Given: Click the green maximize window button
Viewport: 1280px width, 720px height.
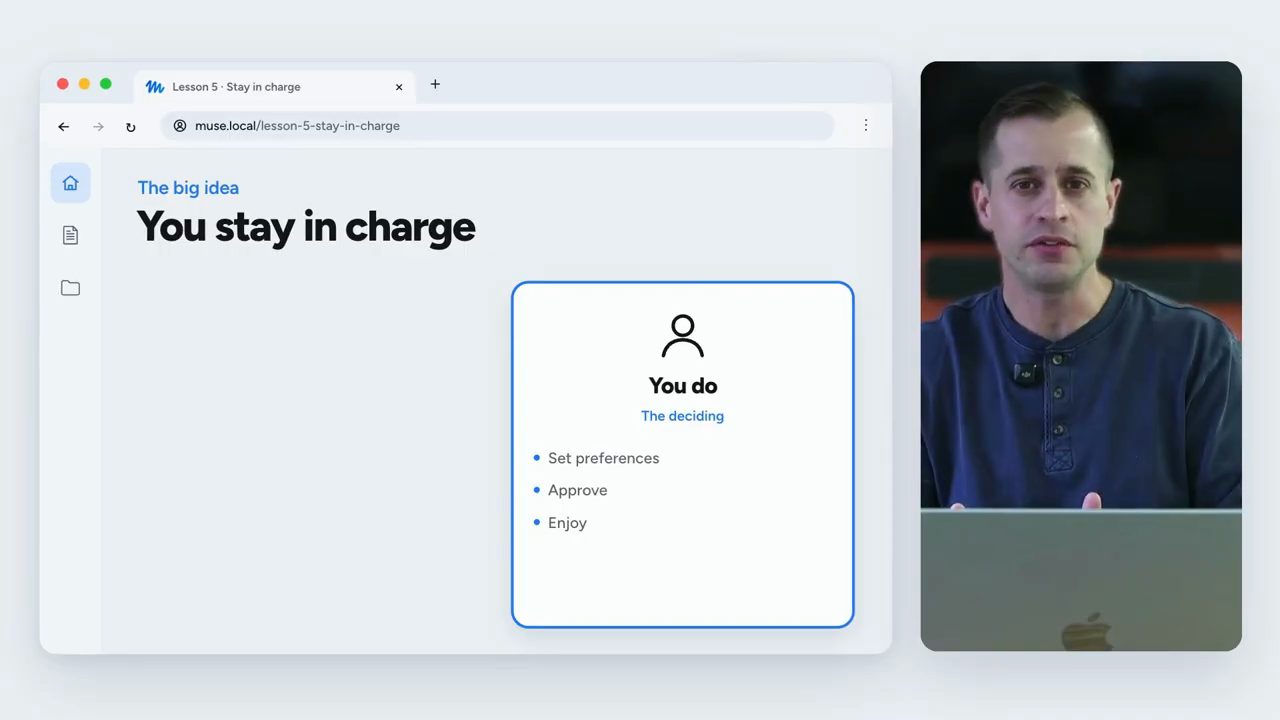Looking at the screenshot, I should pyautogui.click(x=106, y=84).
